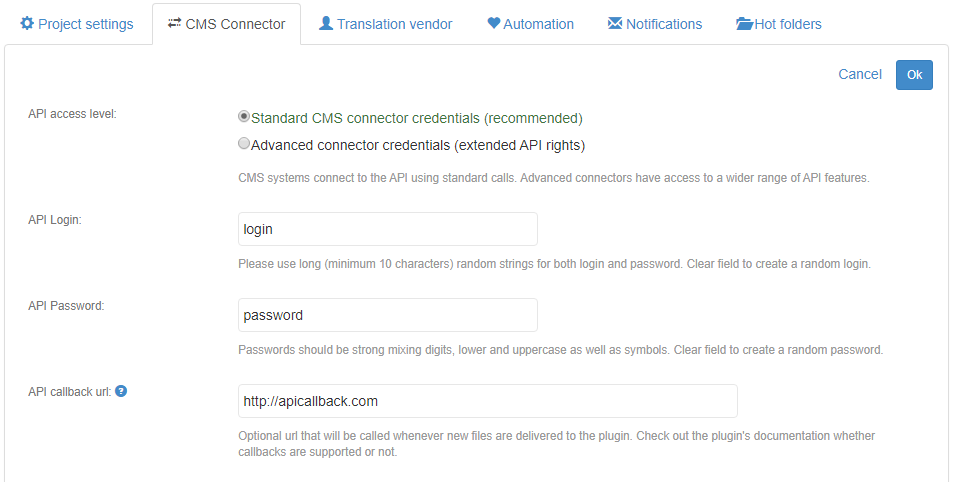Screen dimensions: 958x482
Task: Click the API callback url help icon
Action: (x=121, y=391)
